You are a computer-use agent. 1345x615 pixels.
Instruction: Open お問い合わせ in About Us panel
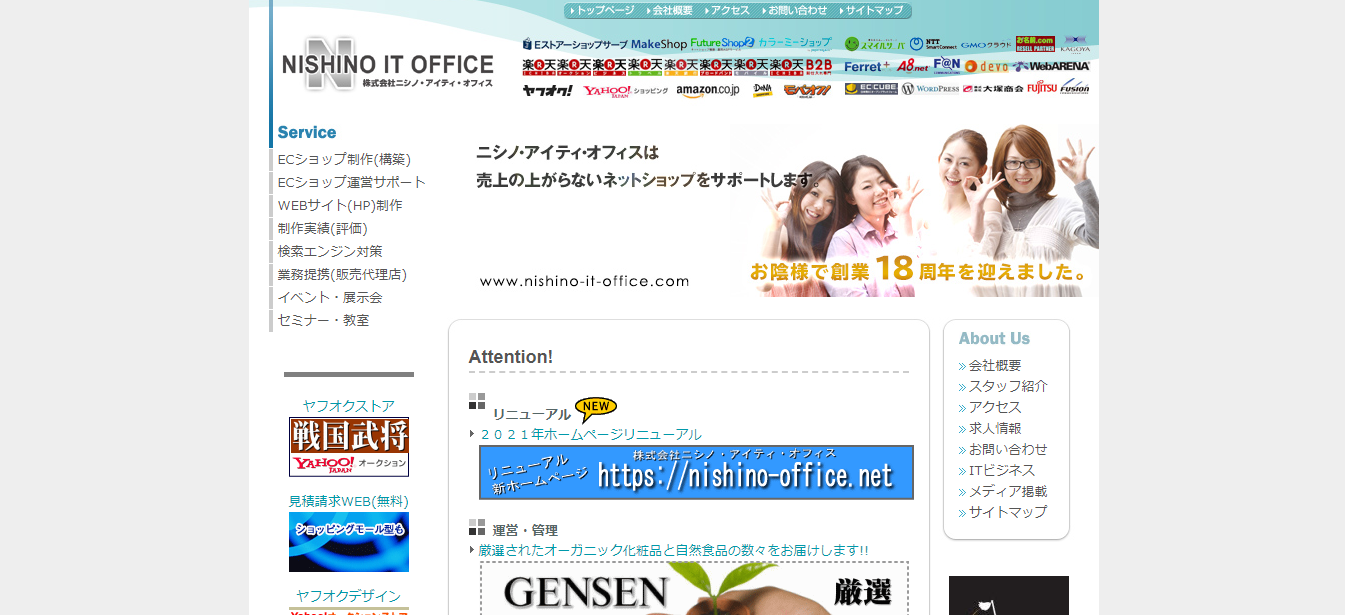[x=1008, y=449]
